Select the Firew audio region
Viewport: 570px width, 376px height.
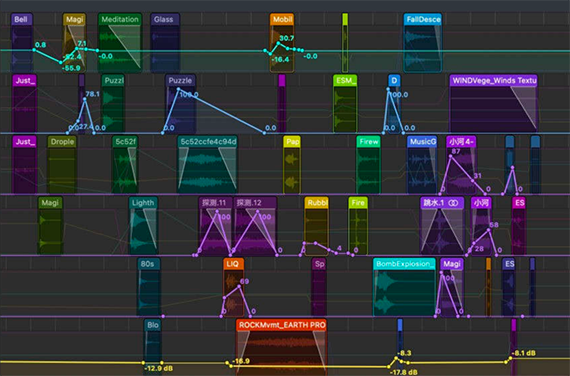click(368, 164)
